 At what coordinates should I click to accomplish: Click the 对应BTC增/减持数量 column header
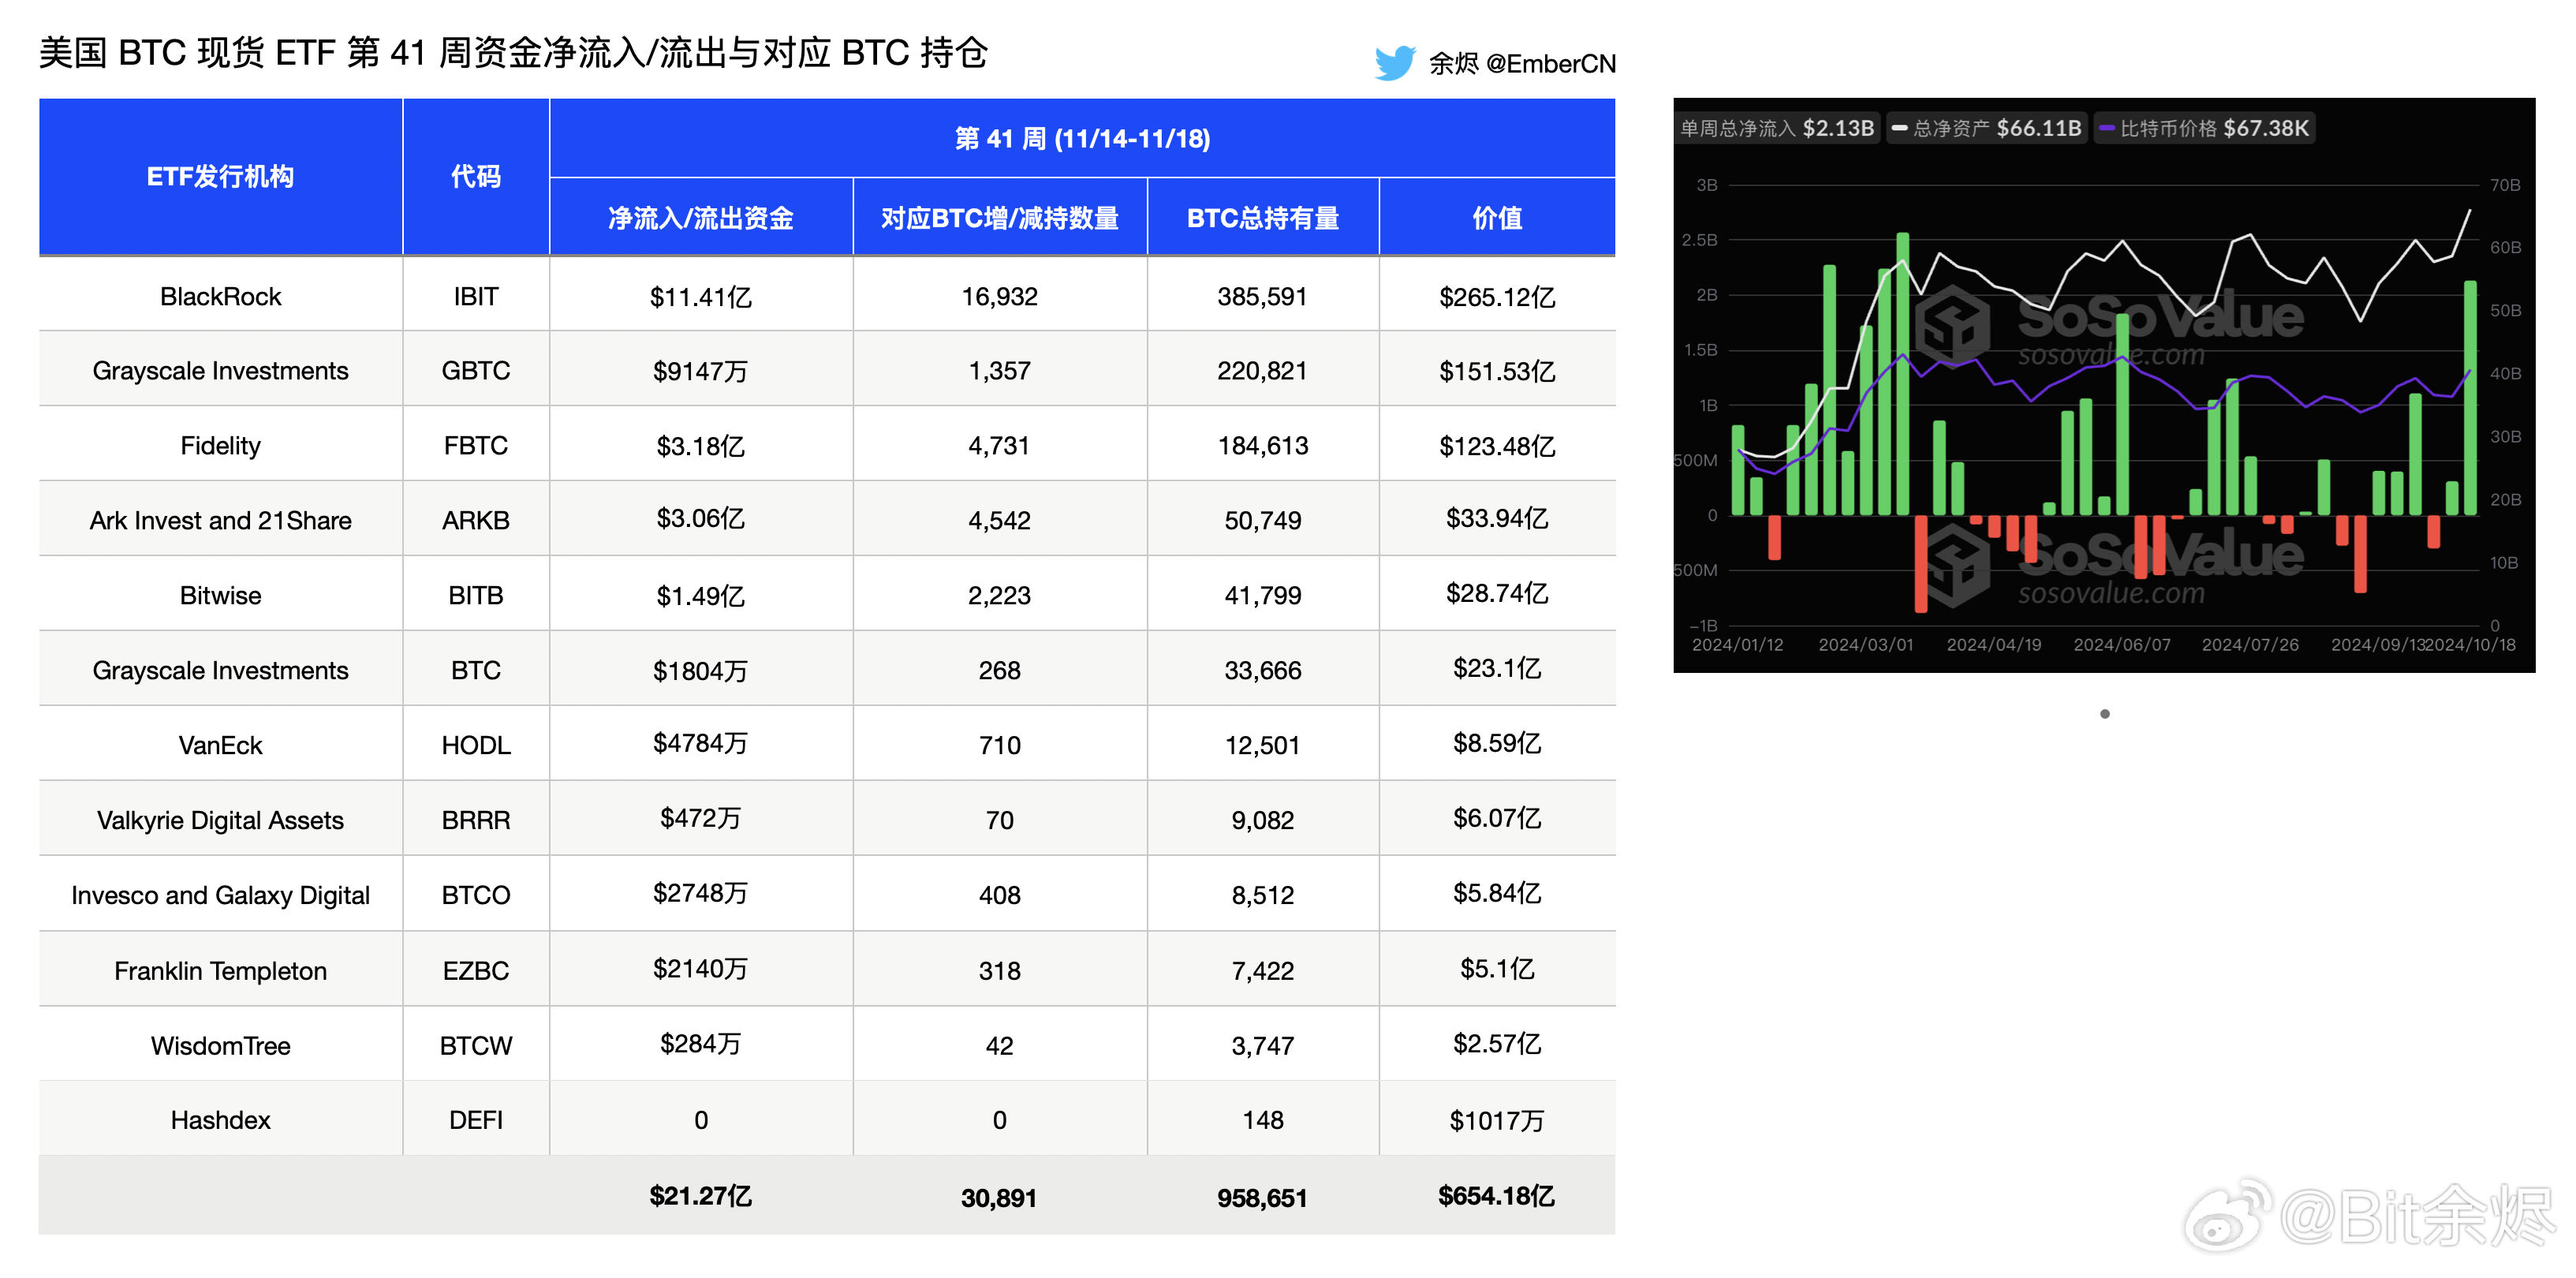(1000, 218)
